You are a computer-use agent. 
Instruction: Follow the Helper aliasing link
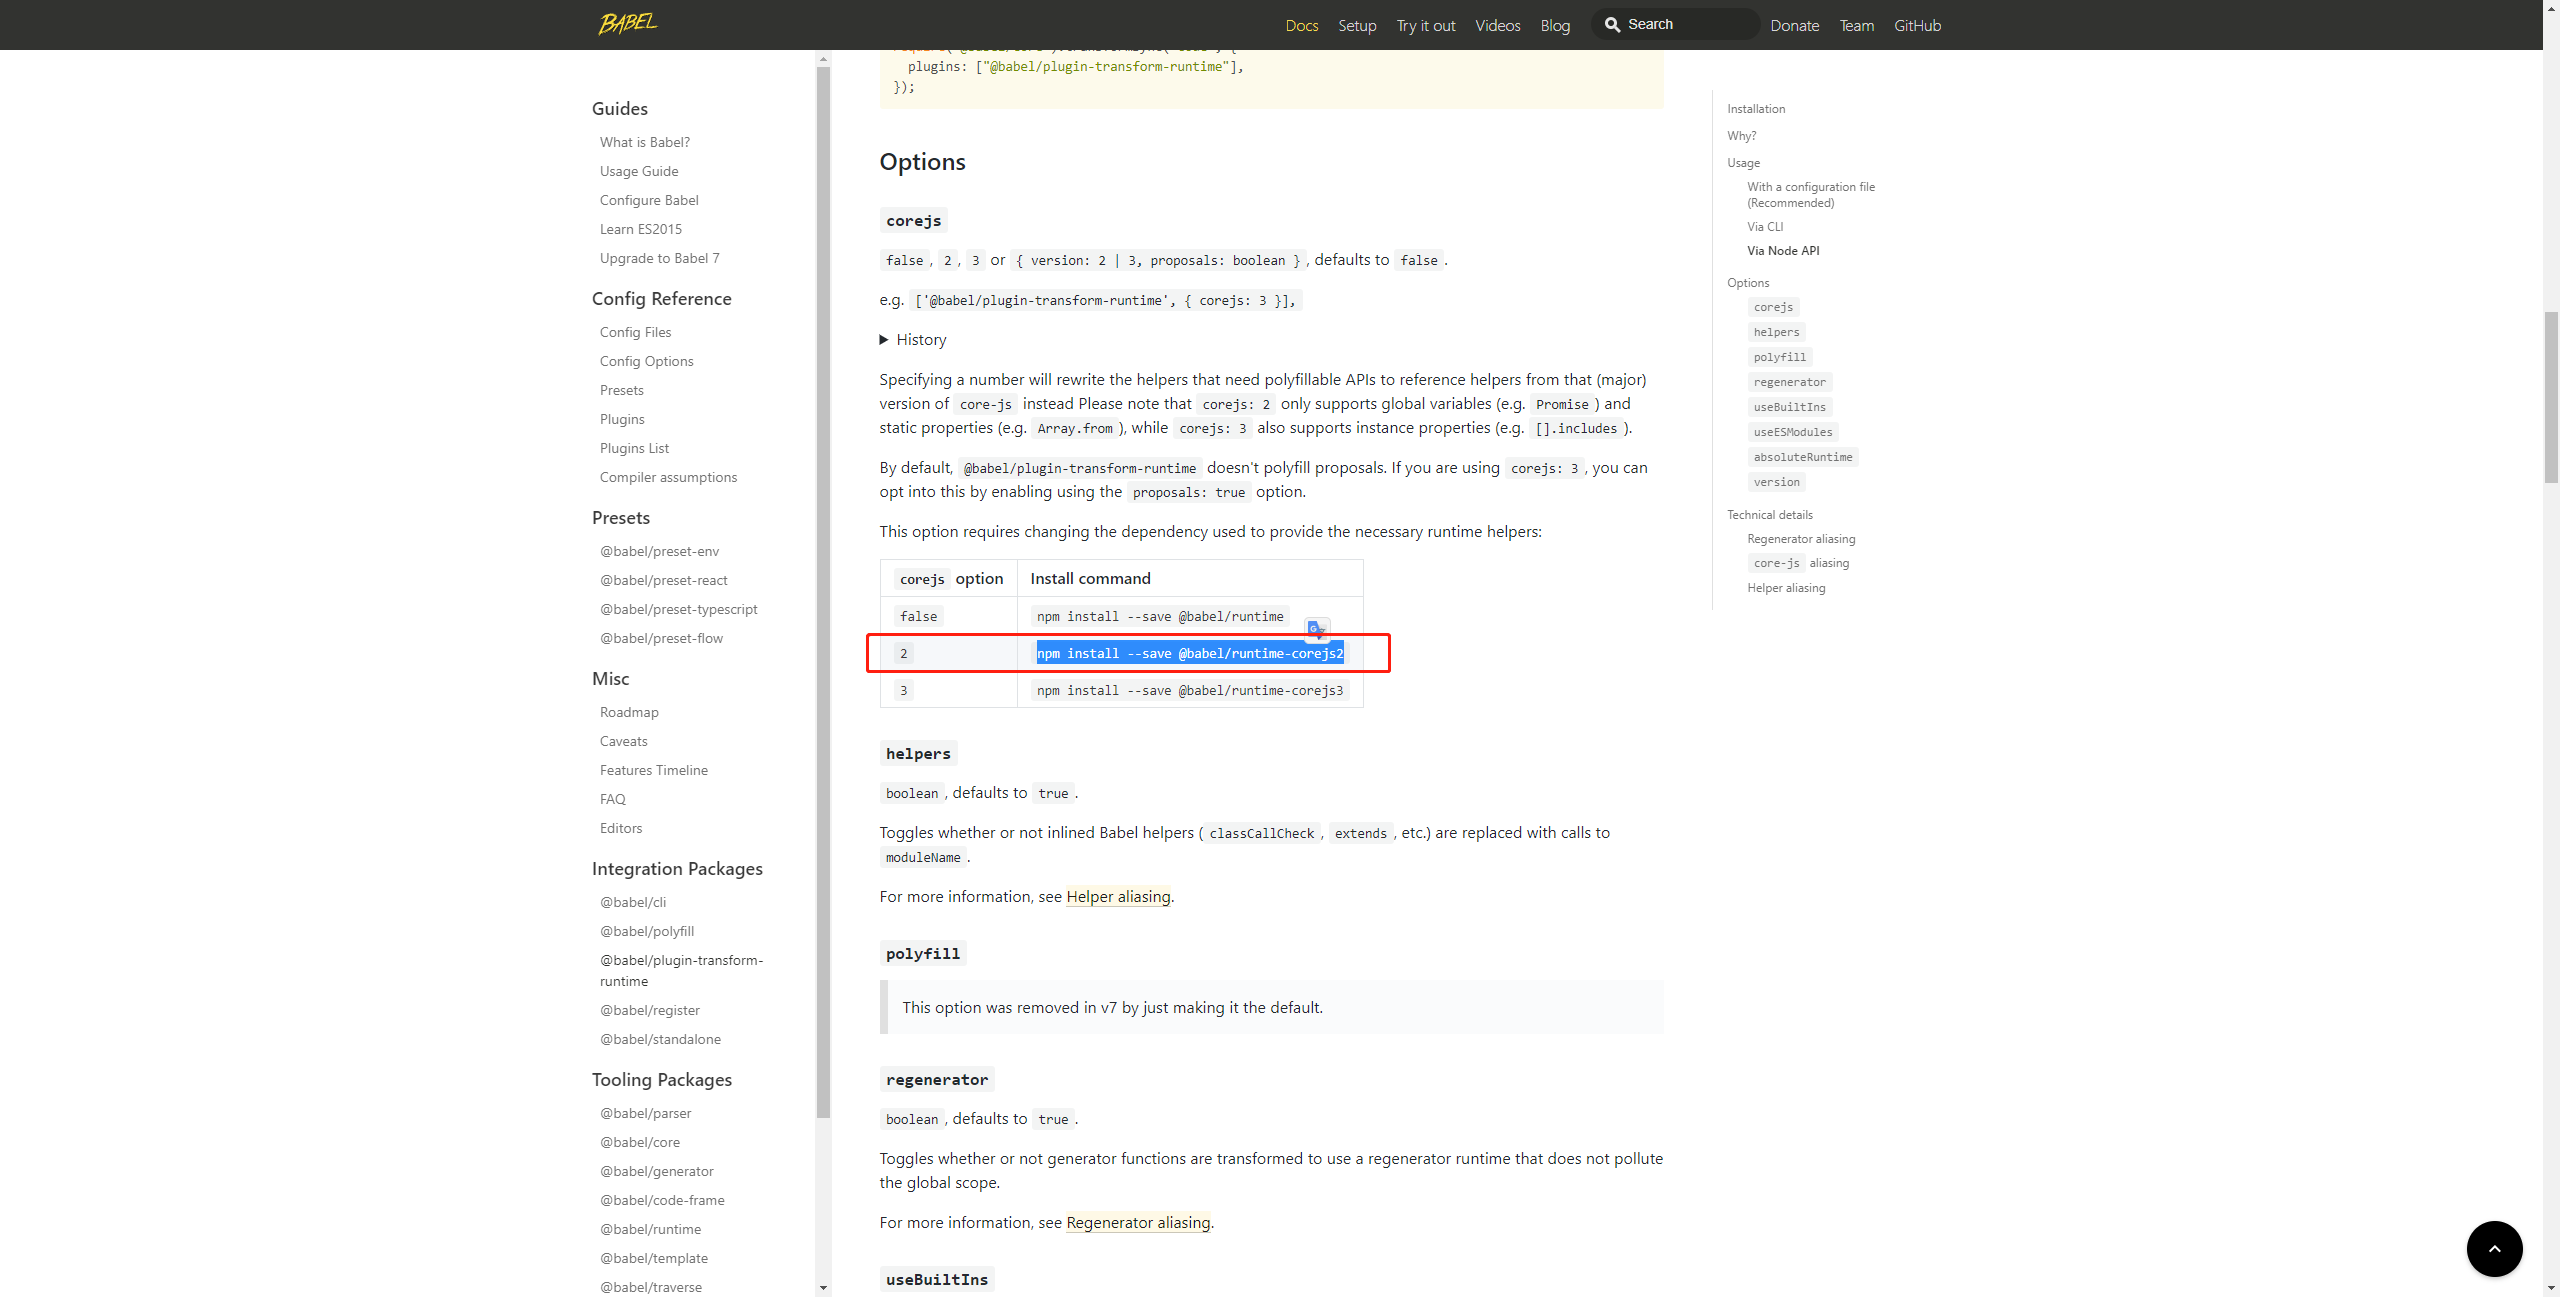1118,896
